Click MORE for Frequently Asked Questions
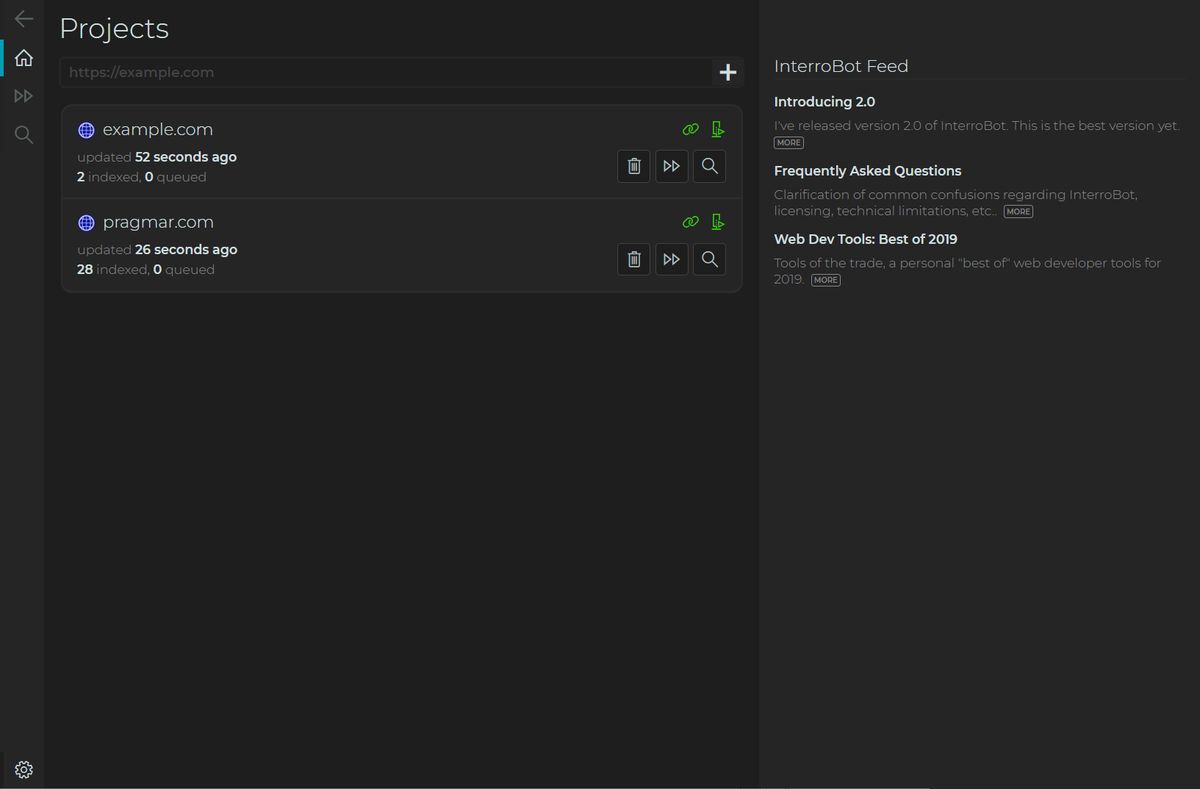 pyautogui.click(x=1018, y=212)
